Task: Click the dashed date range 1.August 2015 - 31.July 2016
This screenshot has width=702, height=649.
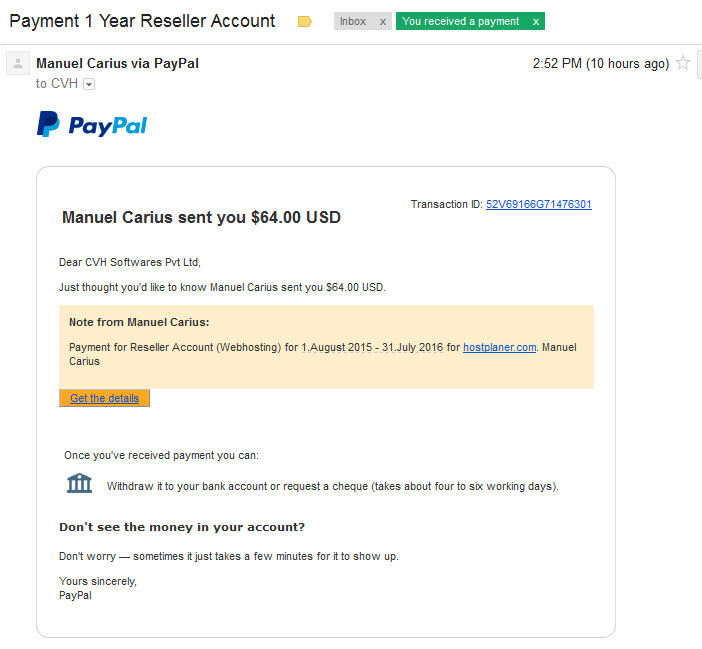Action: coord(372,347)
